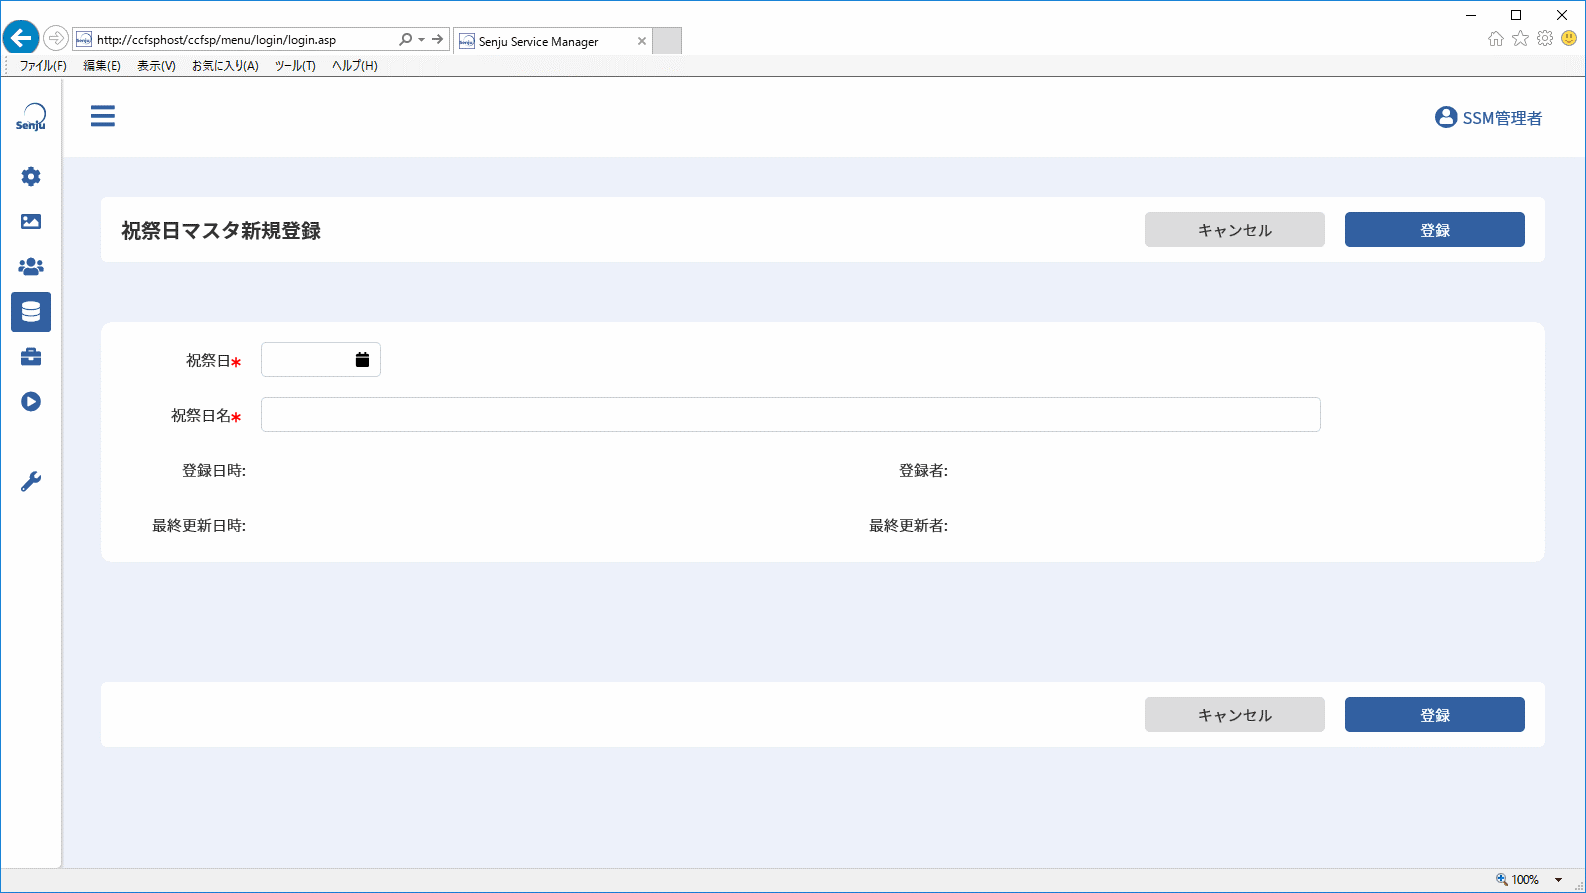This screenshot has width=1586, height=893.
Task: Select the Senju Service Manager tab
Action: point(553,41)
